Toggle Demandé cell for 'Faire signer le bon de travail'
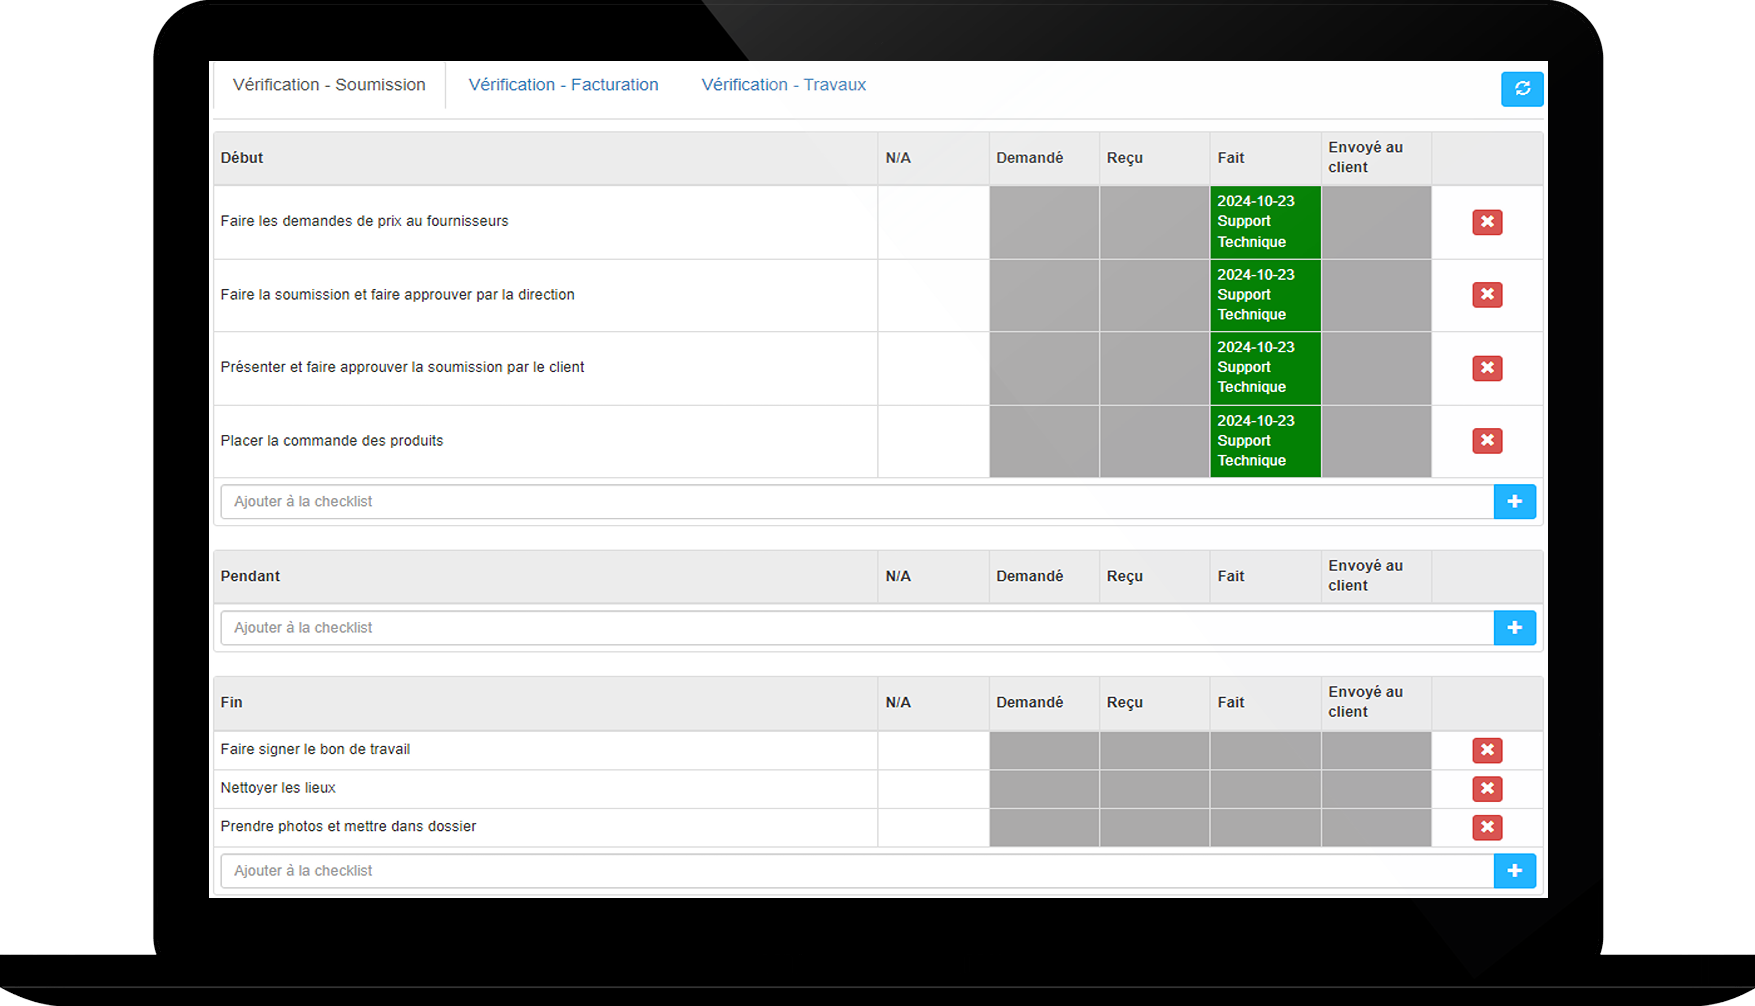This screenshot has width=1755, height=1006. click(1044, 750)
